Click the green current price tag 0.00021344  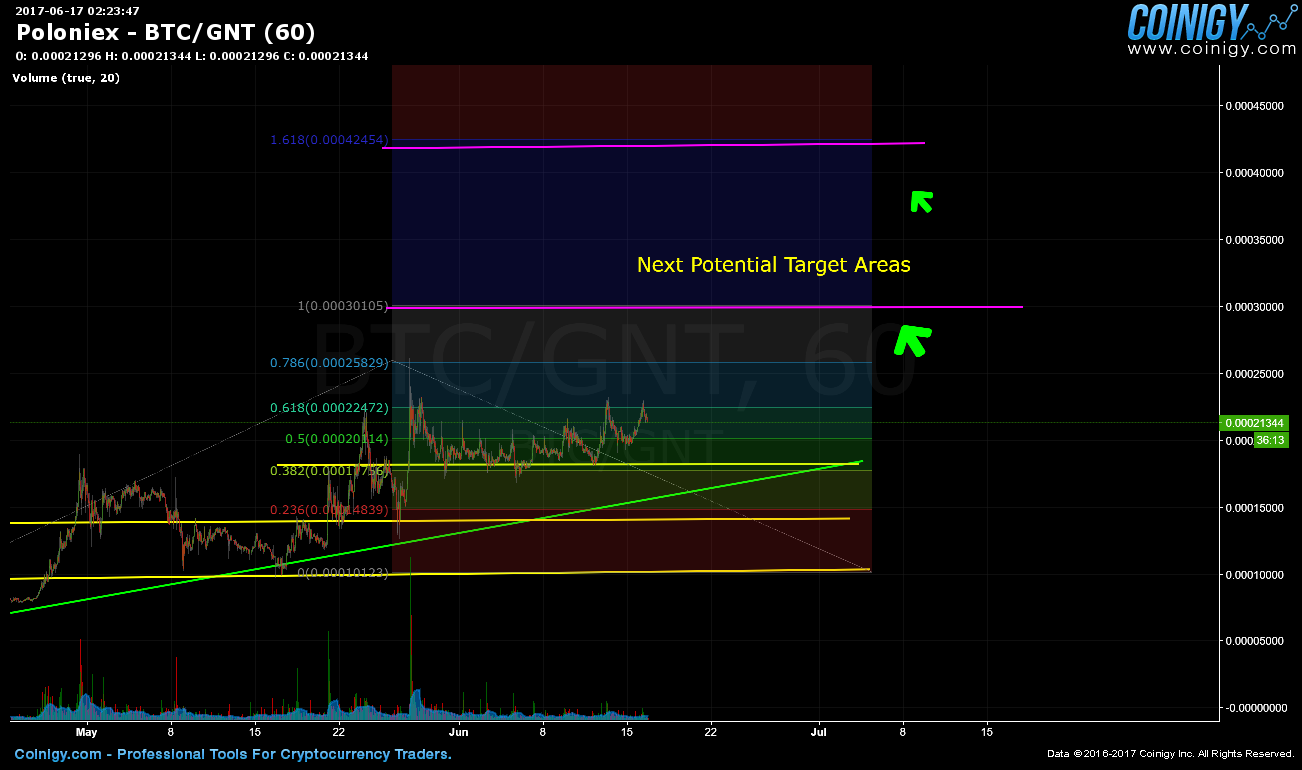point(1255,424)
